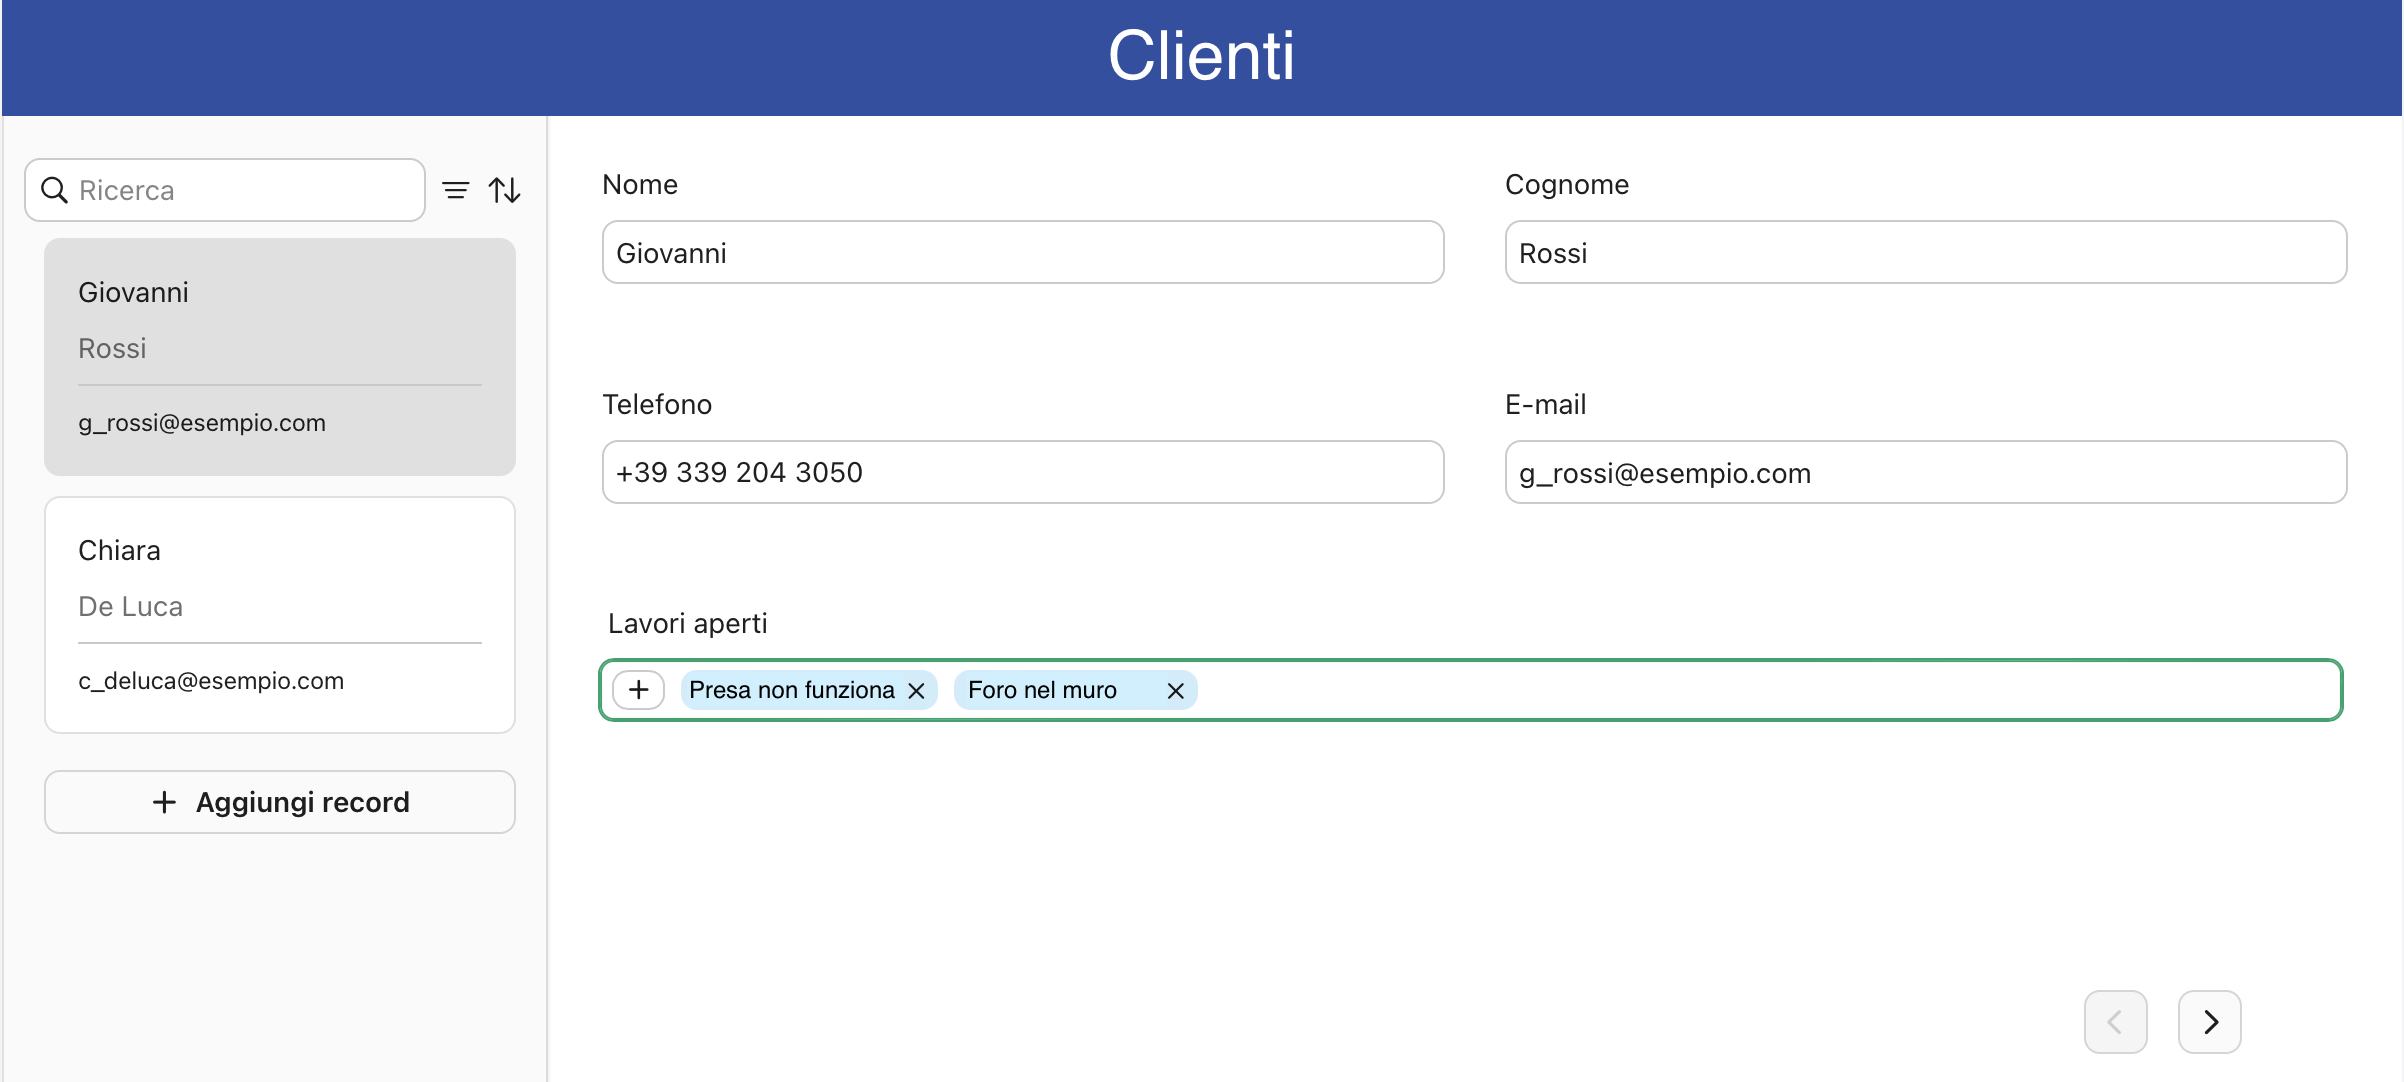Click the plus icon inside Aggiungi record
This screenshot has height=1082, width=2404.
point(164,801)
